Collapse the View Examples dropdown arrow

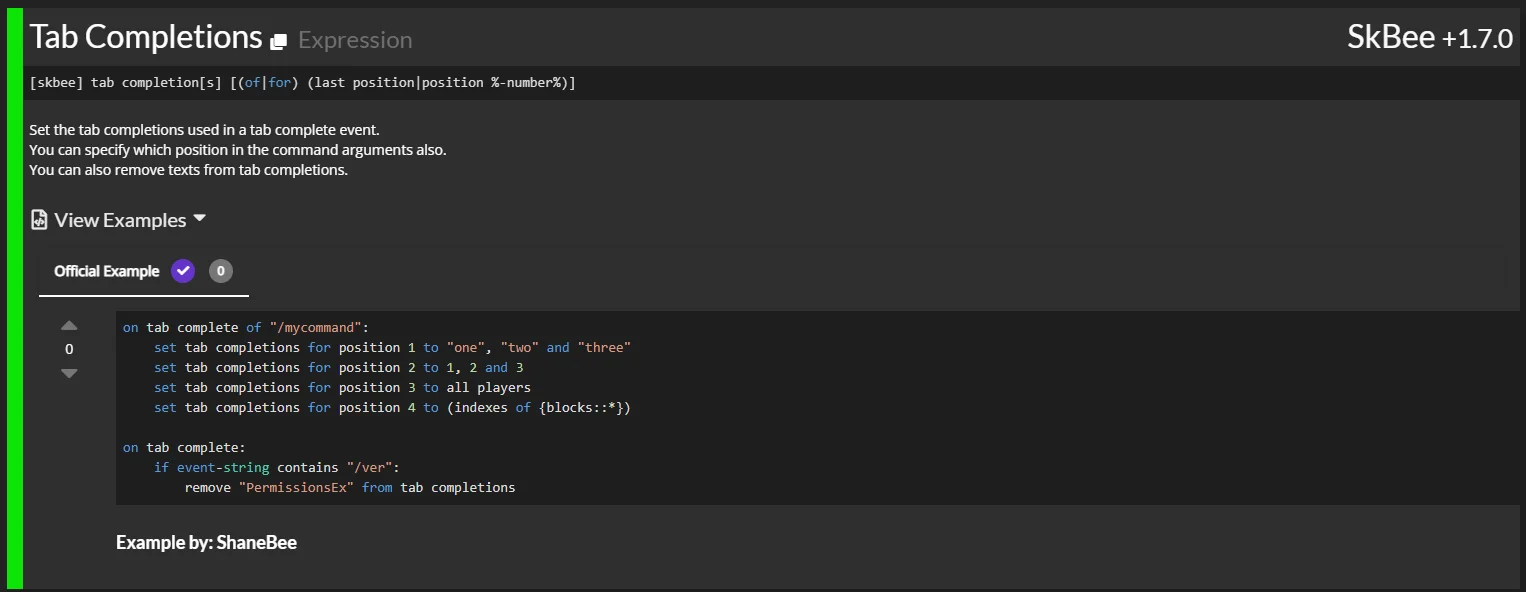click(x=199, y=218)
